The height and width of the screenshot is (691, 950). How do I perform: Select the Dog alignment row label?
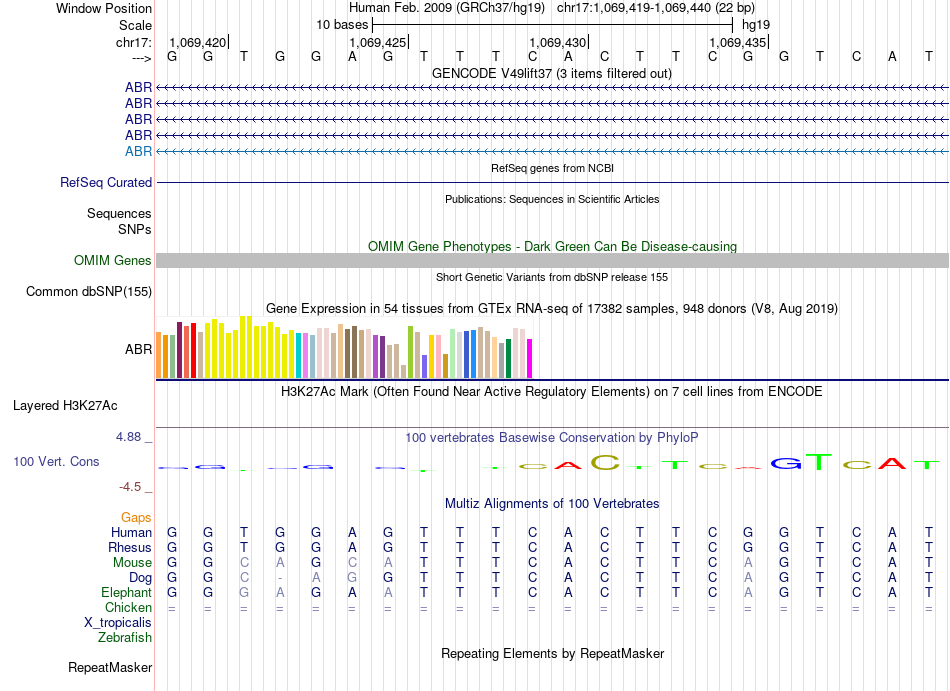click(x=140, y=578)
